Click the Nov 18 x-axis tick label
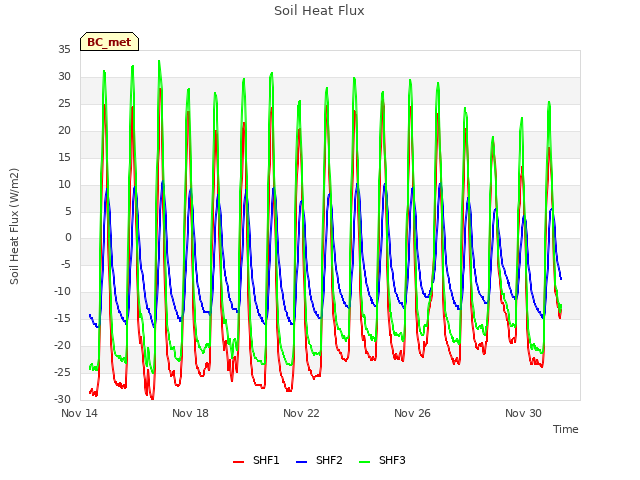Image resolution: width=640 pixels, height=480 pixels. 190,413
